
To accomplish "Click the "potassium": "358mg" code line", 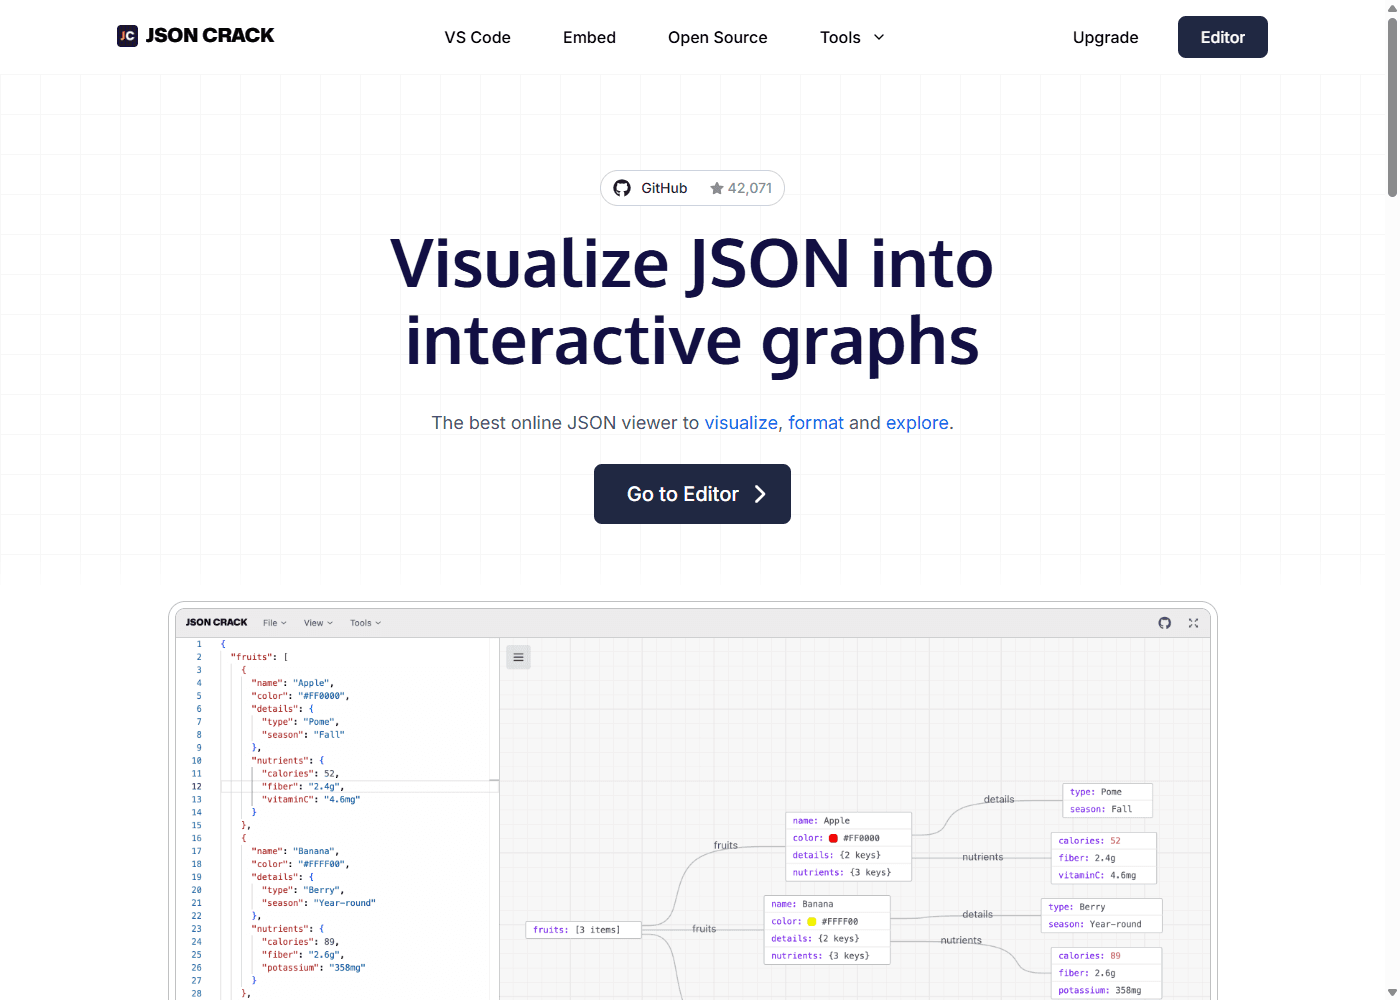I will coord(313,968).
